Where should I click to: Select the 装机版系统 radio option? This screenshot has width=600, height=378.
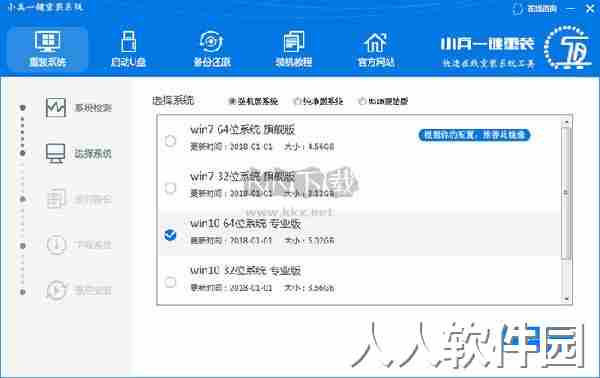point(232,101)
